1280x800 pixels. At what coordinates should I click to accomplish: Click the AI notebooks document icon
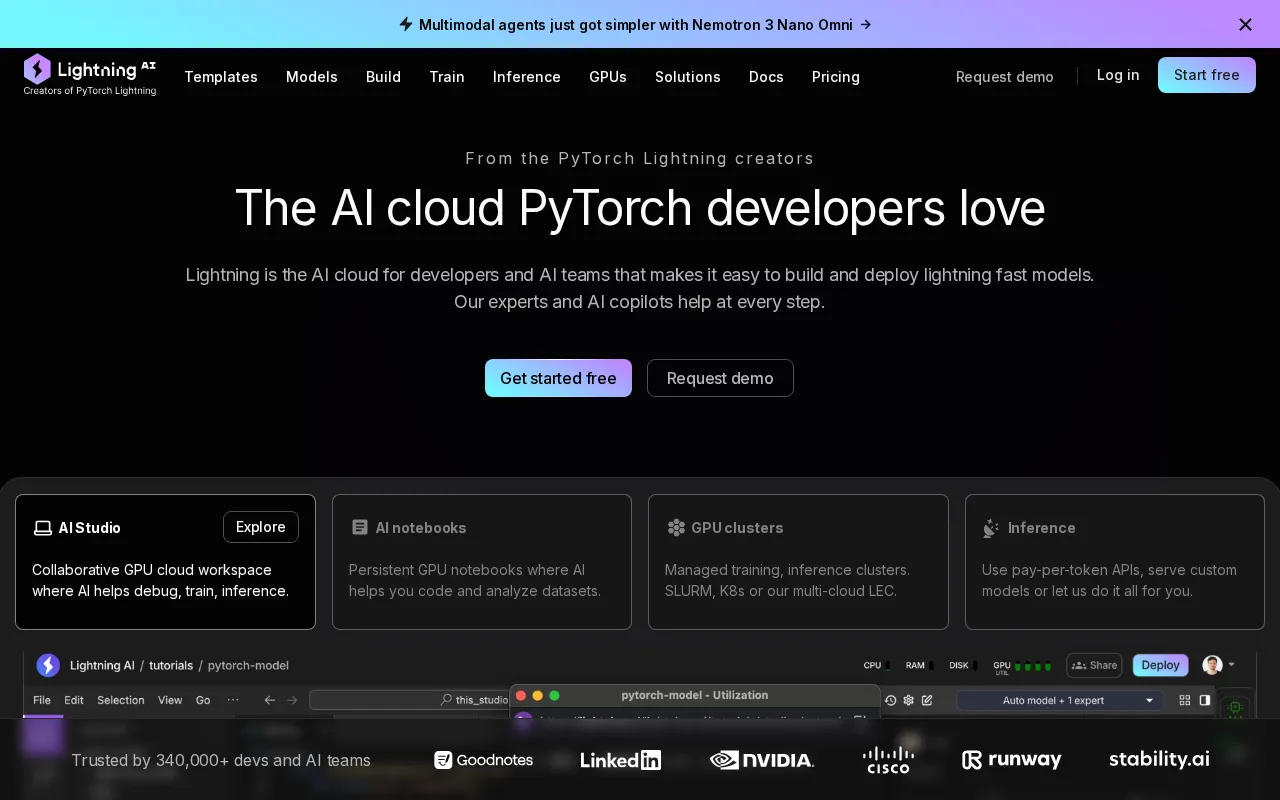click(x=360, y=527)
